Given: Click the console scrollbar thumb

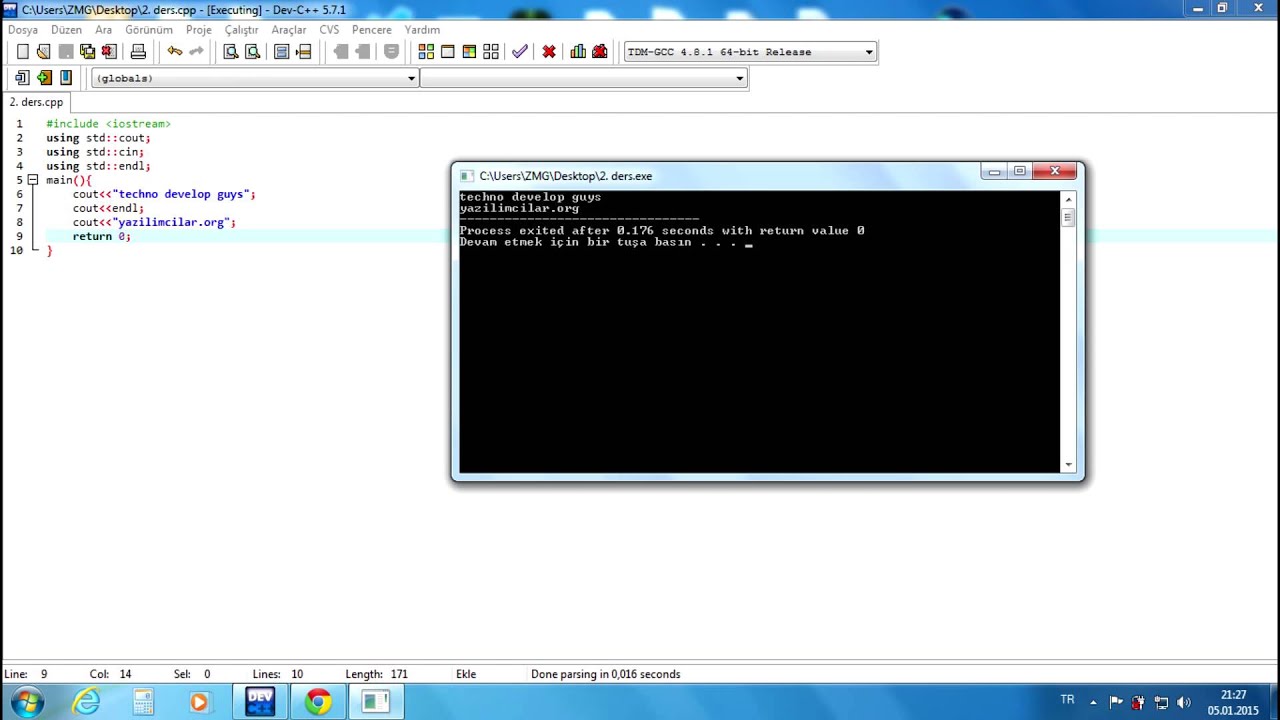Looking at the screenshot, I should (x=1068, y=217).
